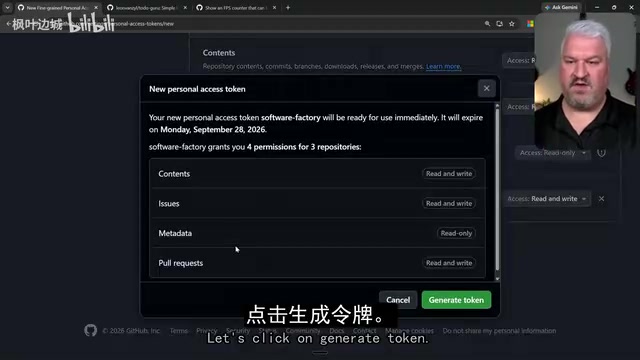
Task: Open the Access: Read and write dropdown
Action: click(547, 199)
